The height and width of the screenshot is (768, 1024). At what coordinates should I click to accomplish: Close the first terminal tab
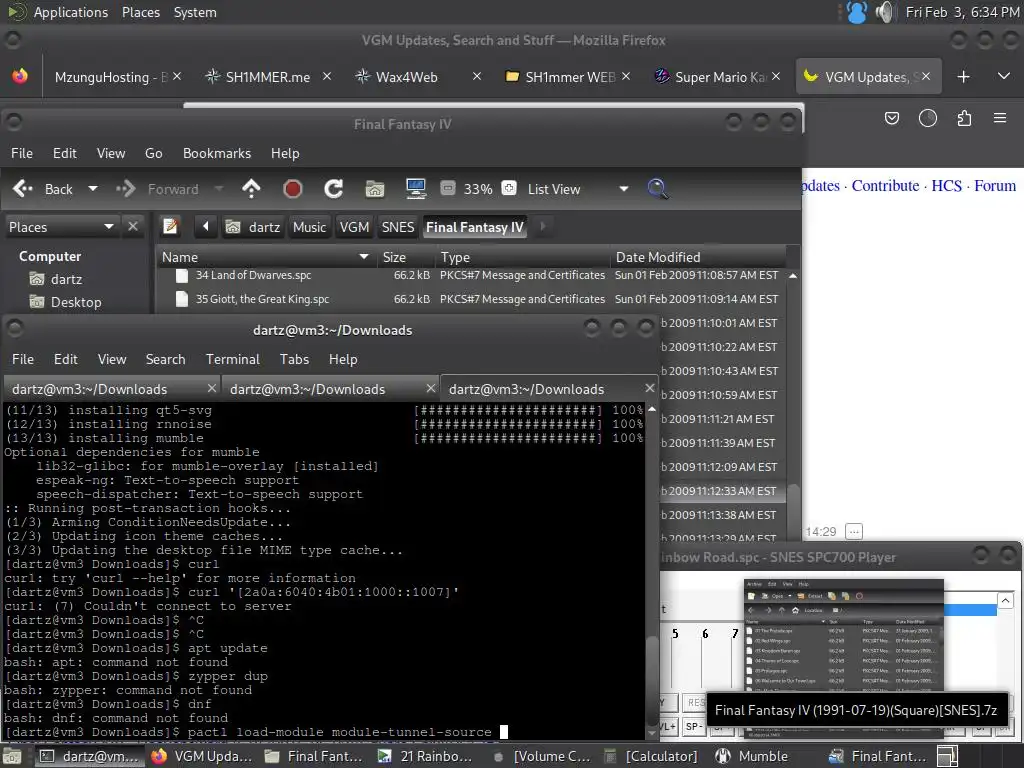(212, 389)
